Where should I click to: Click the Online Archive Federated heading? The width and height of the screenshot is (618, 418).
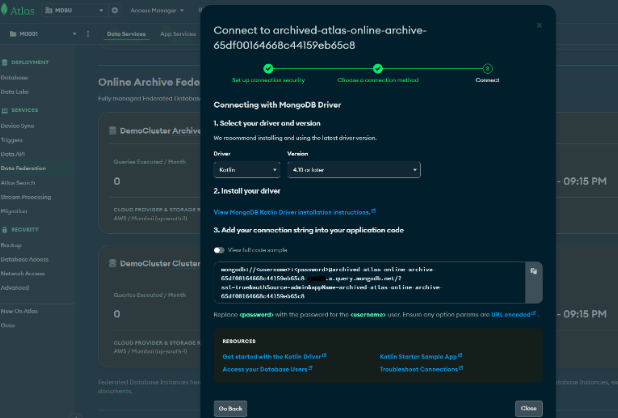[x=149, y=82]
